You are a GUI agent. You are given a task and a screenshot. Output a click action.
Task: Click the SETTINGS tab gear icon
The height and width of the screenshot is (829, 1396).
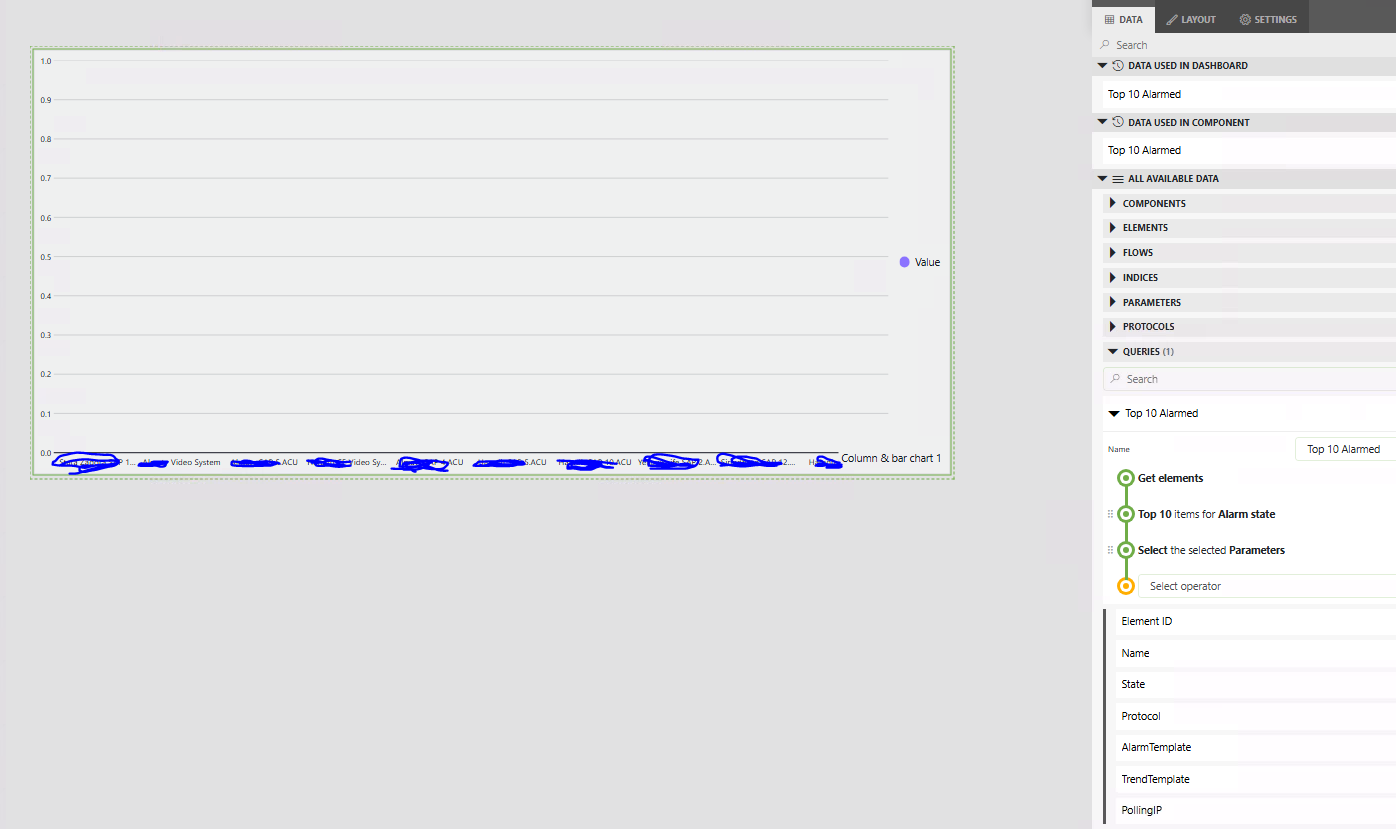pos(1245,19)
